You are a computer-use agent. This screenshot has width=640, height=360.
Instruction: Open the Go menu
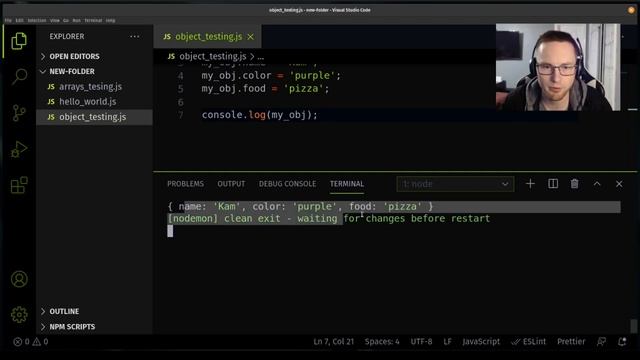pos(66,20)
